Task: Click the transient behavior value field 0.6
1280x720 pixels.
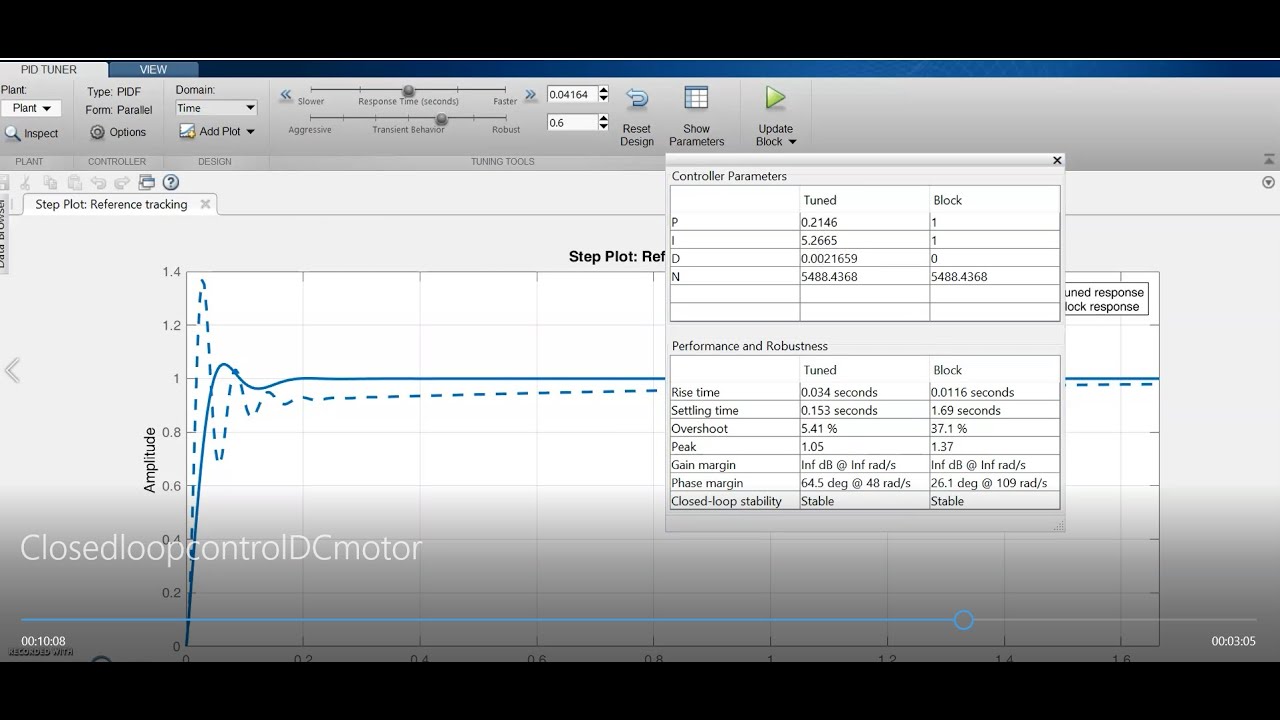Action: pyautogui.click(x=572, y=122)
